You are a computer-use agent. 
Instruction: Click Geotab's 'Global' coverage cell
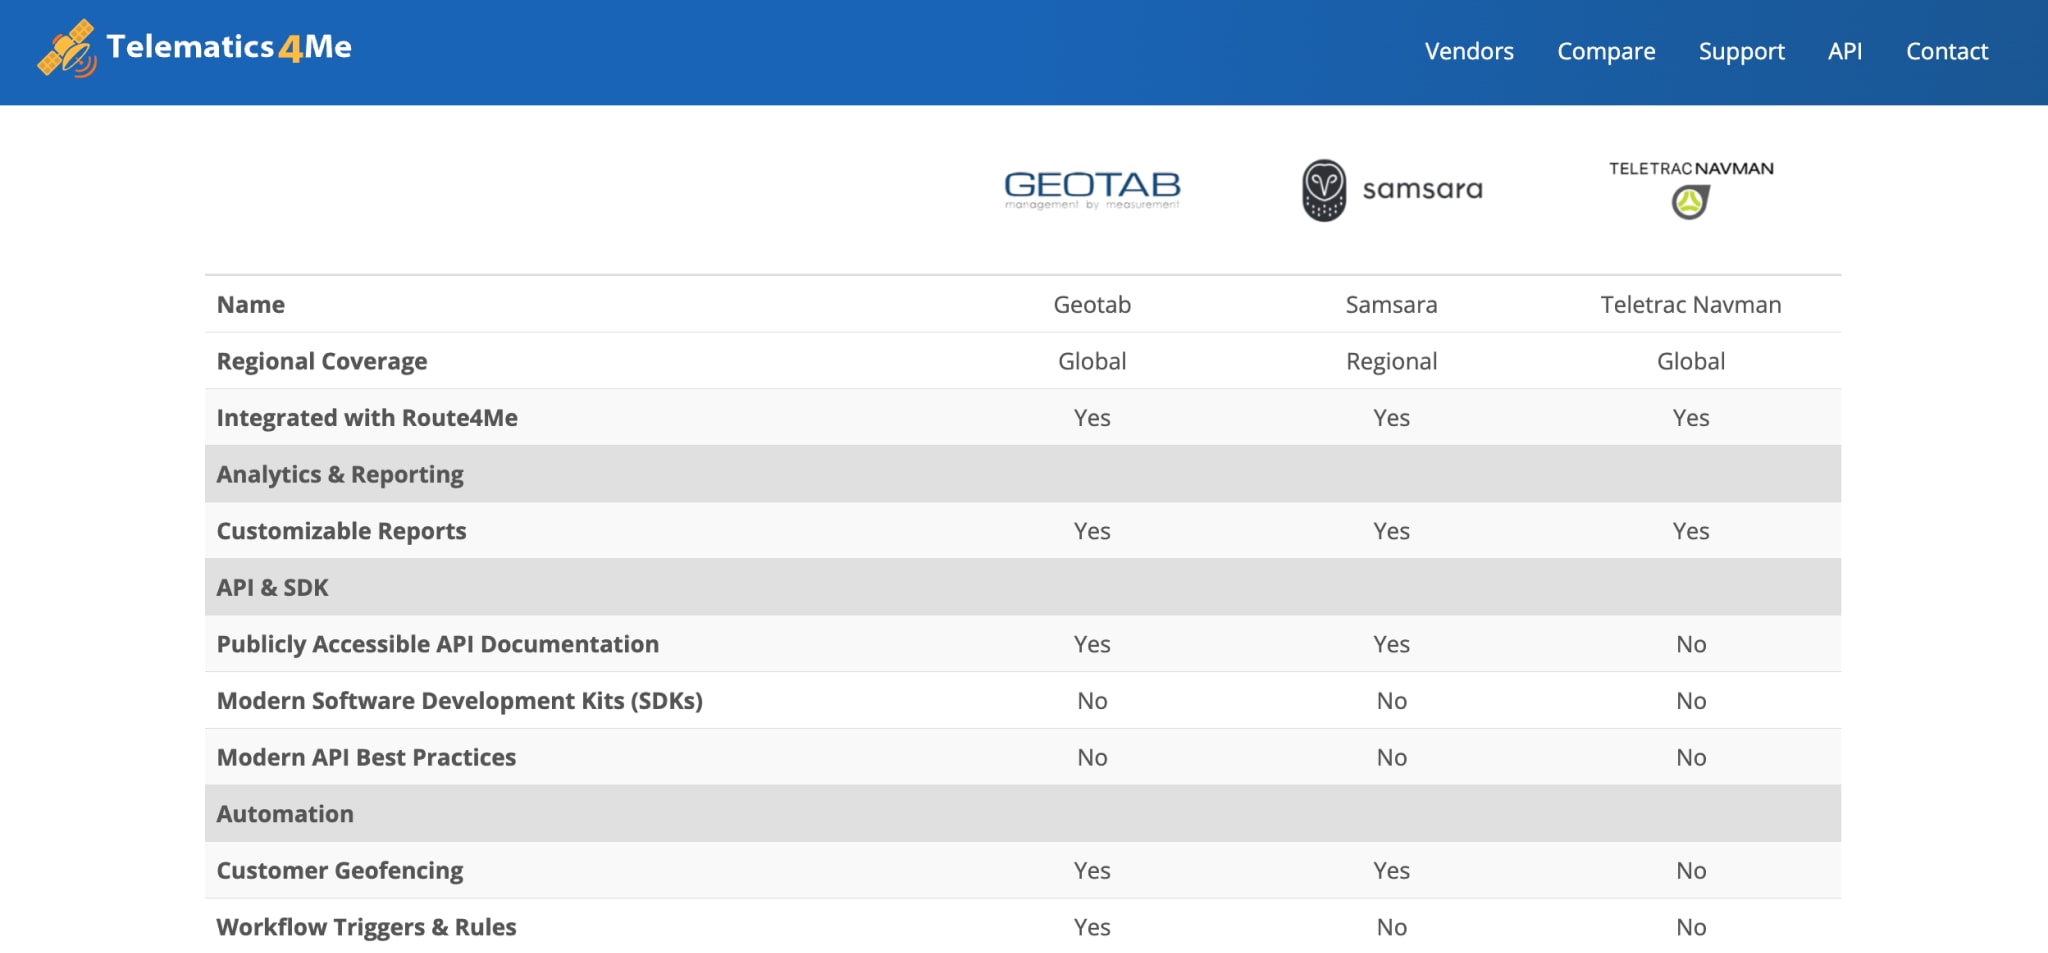click(x=1092, y=361)
